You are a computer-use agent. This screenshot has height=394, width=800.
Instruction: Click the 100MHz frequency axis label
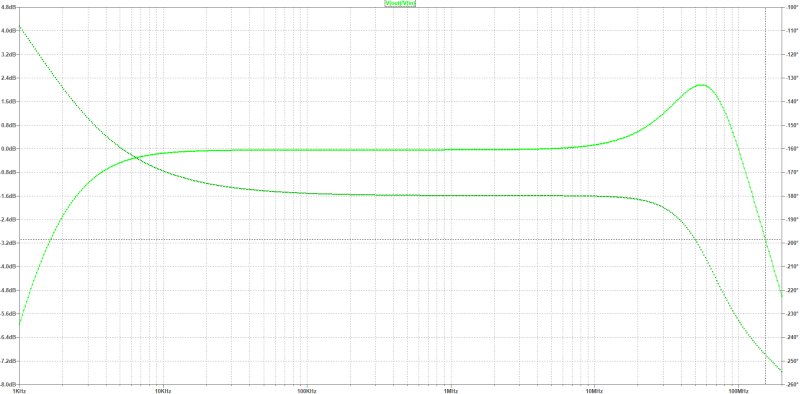tap(738, 390)
